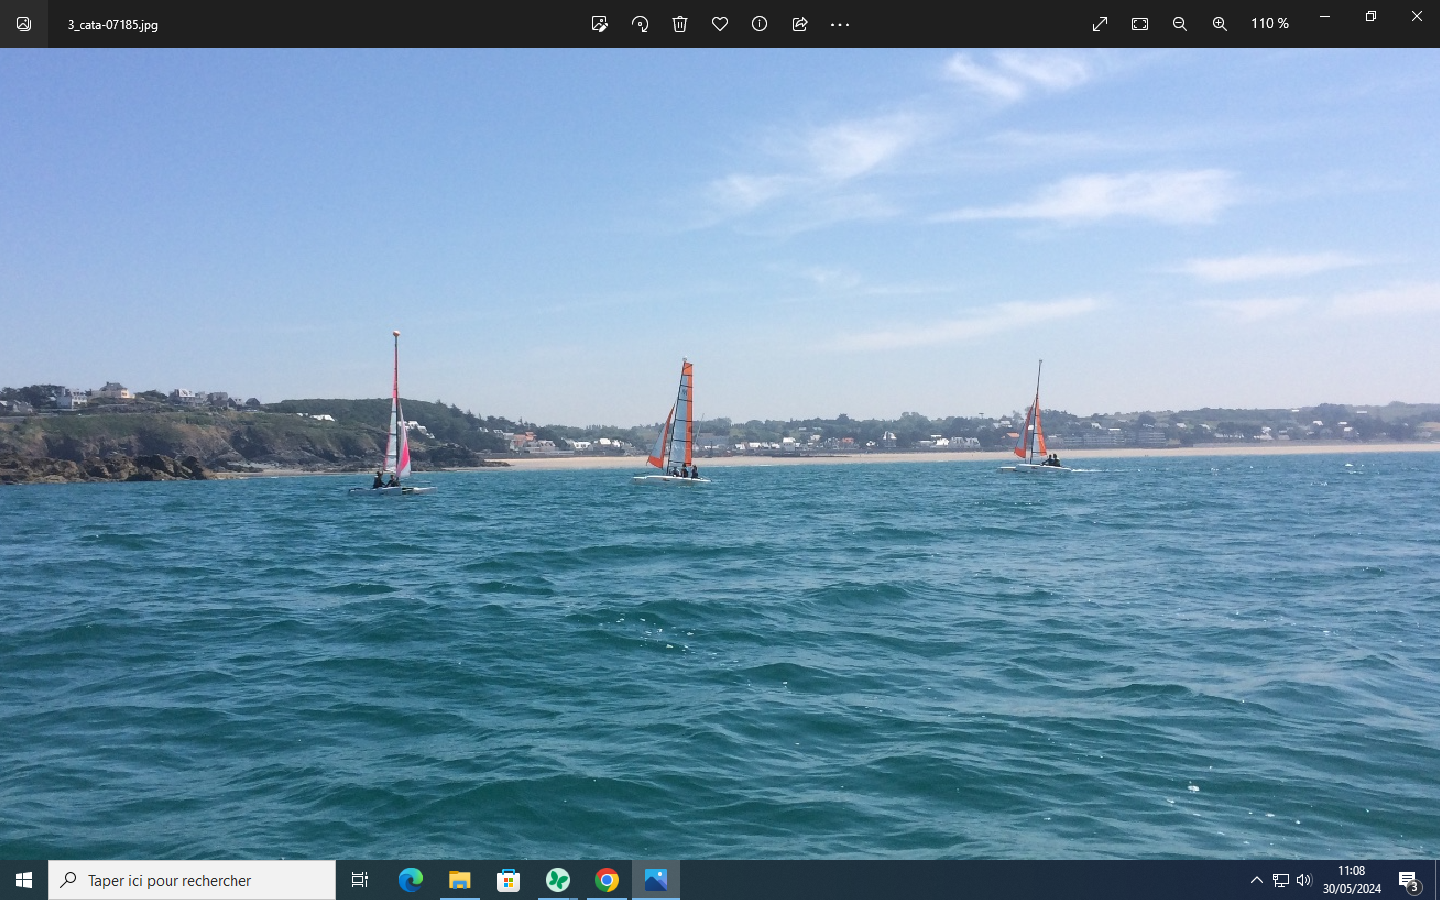Open Microsoft Store from the taskbar
The width and height of the screenshot is (1440, 900).
pos(508,880)
